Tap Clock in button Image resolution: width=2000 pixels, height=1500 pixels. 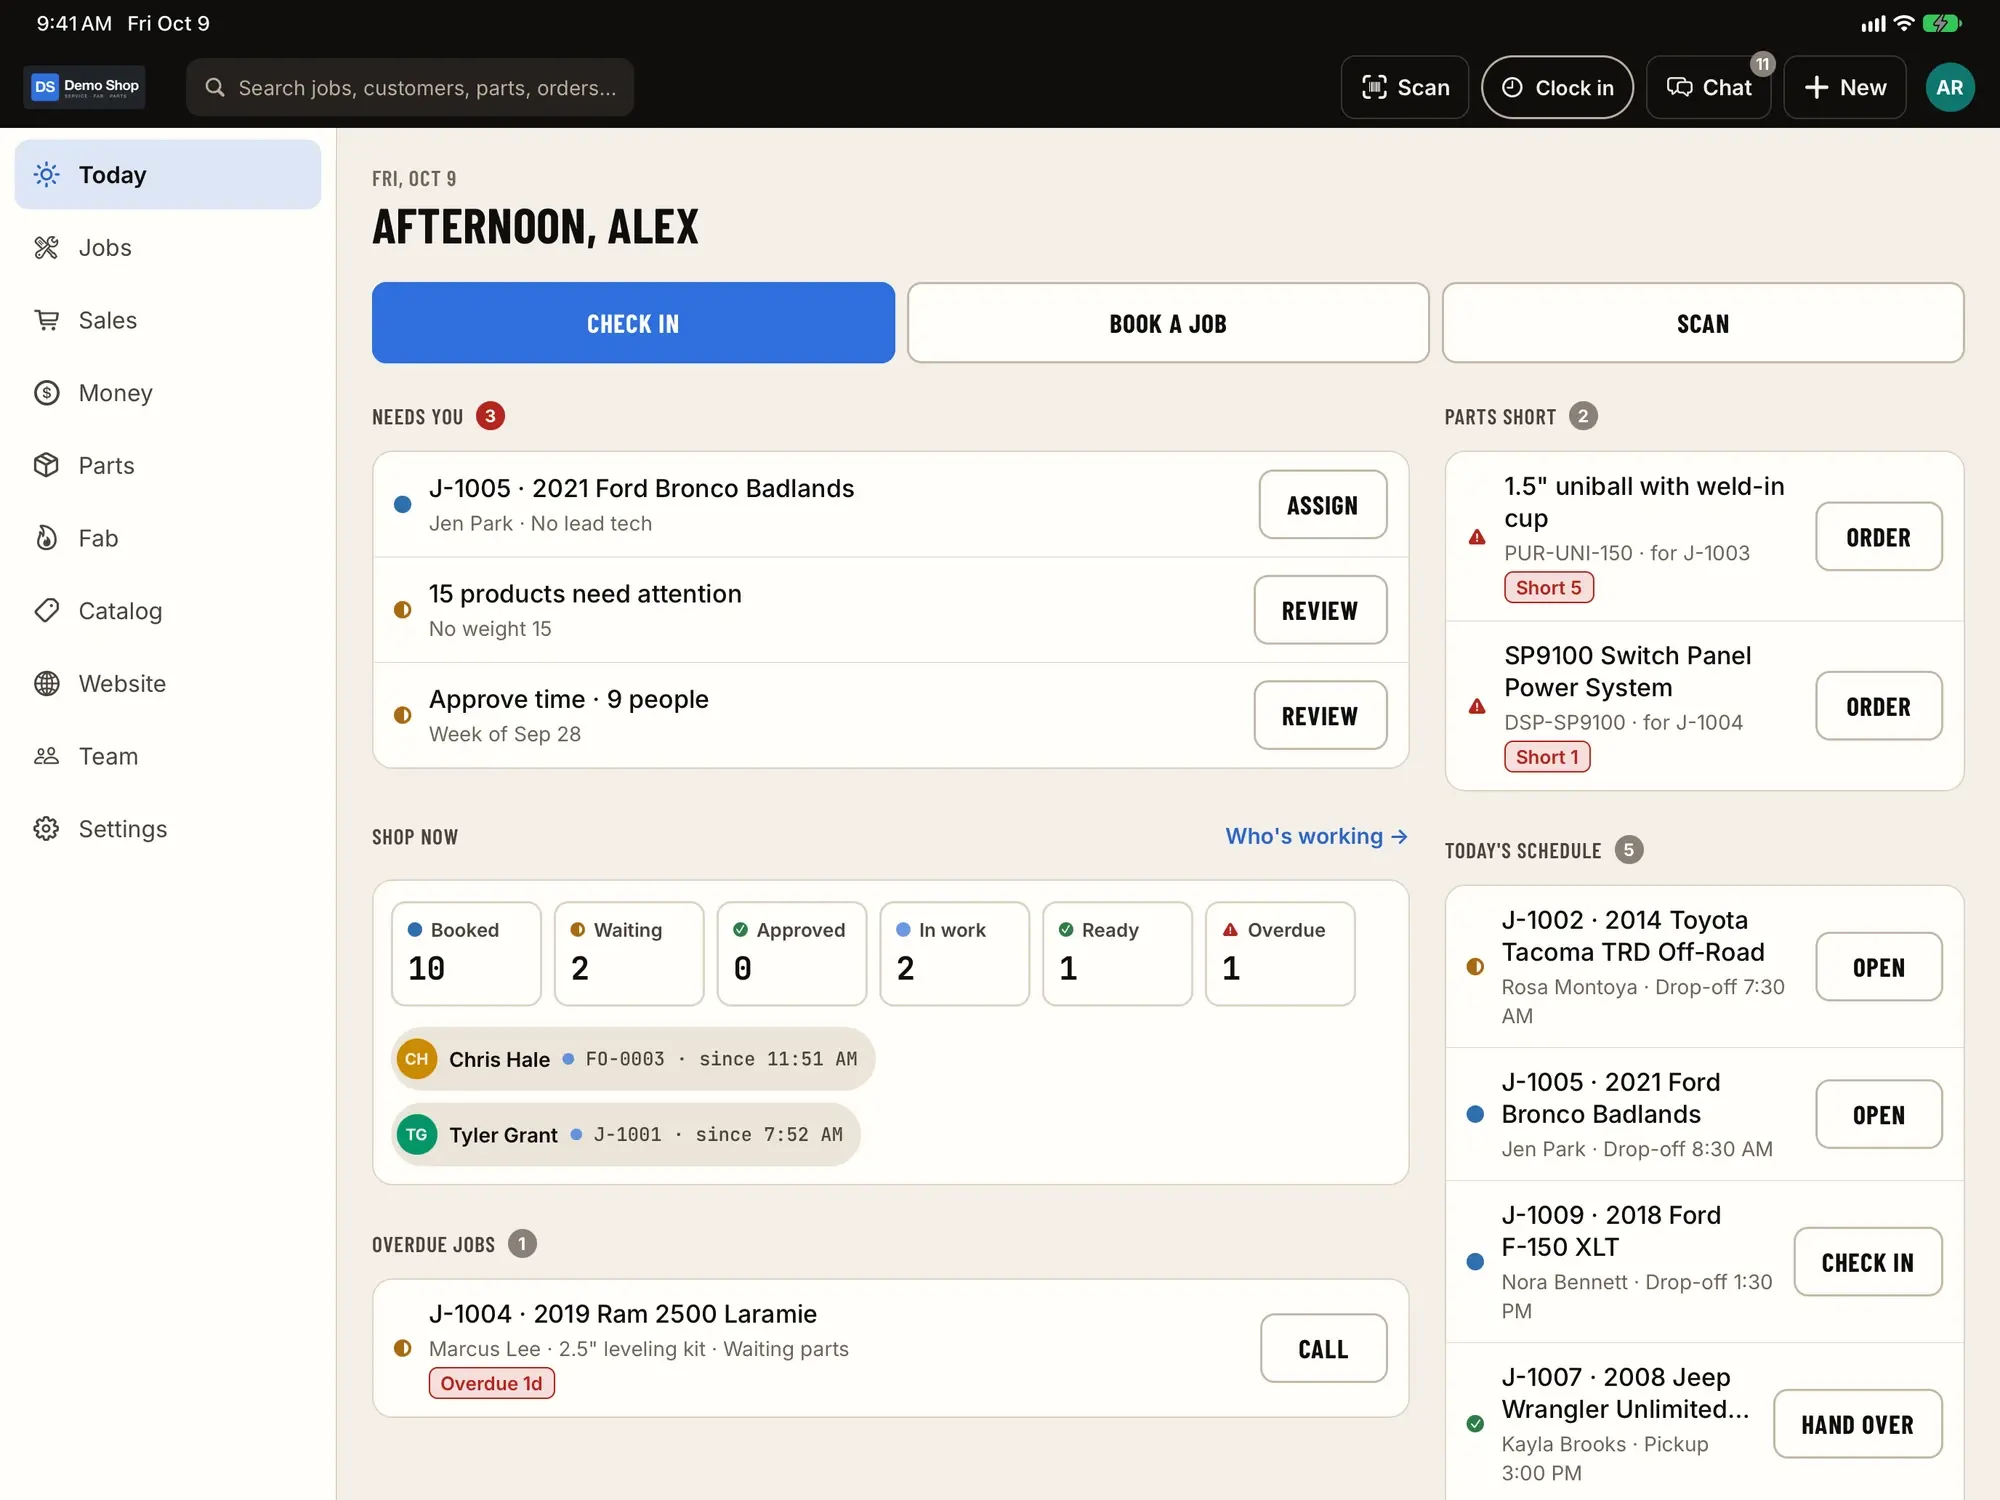[x=1557, y=87]
